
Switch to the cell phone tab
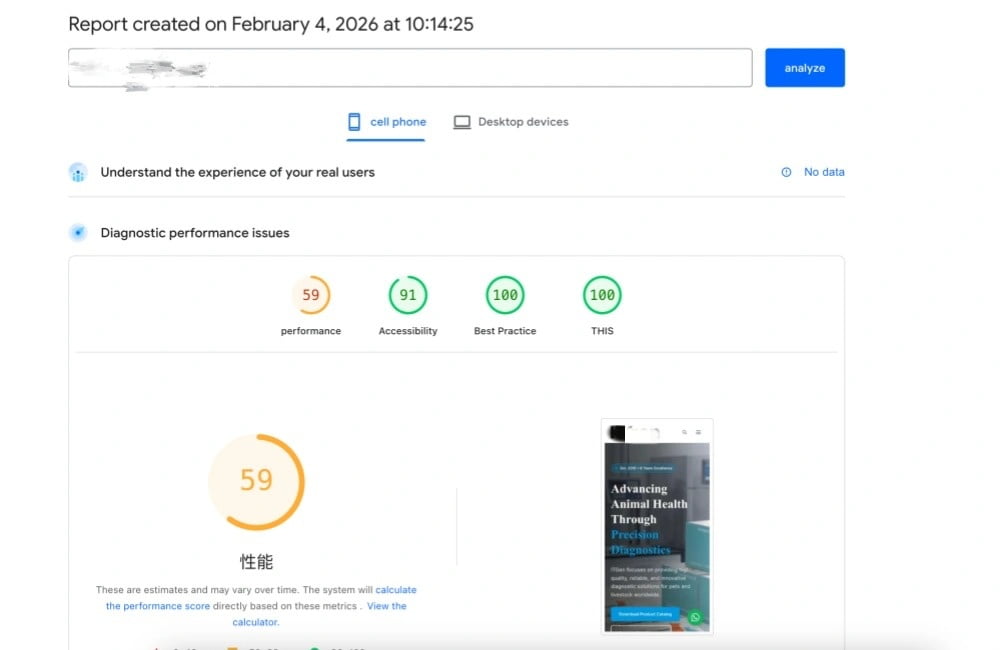coord(385,121)
